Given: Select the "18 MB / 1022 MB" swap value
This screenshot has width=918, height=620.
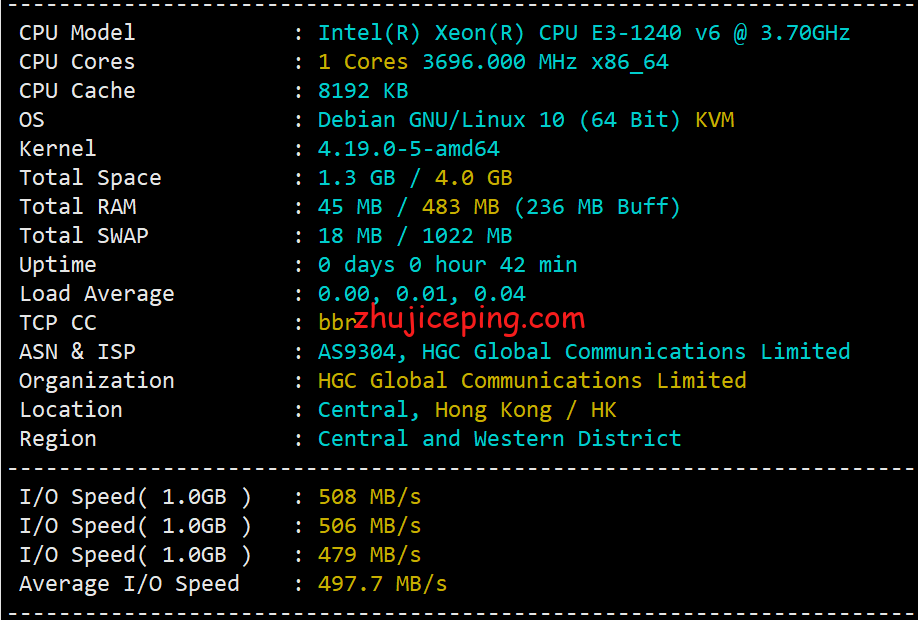Looking at the screenshot, I should tap(415, 236).
